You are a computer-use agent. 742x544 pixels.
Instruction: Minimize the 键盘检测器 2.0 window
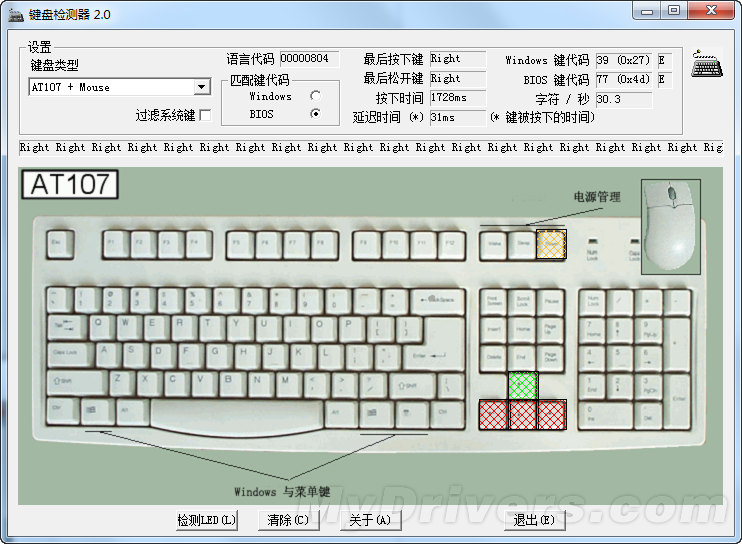[x=647, y=10]
